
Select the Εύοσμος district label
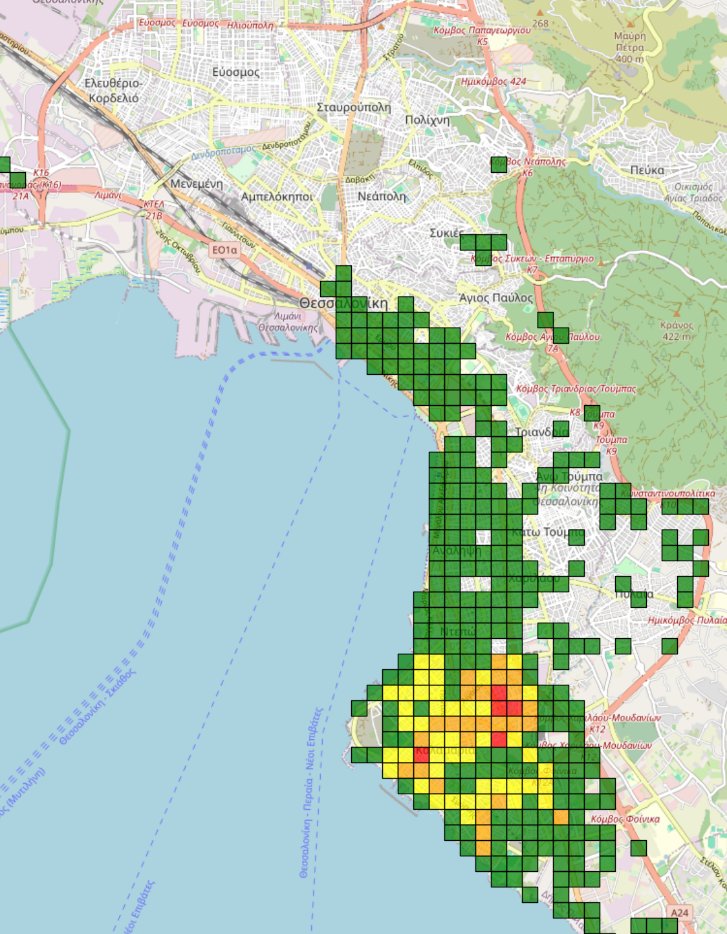(x=236, y=72)
